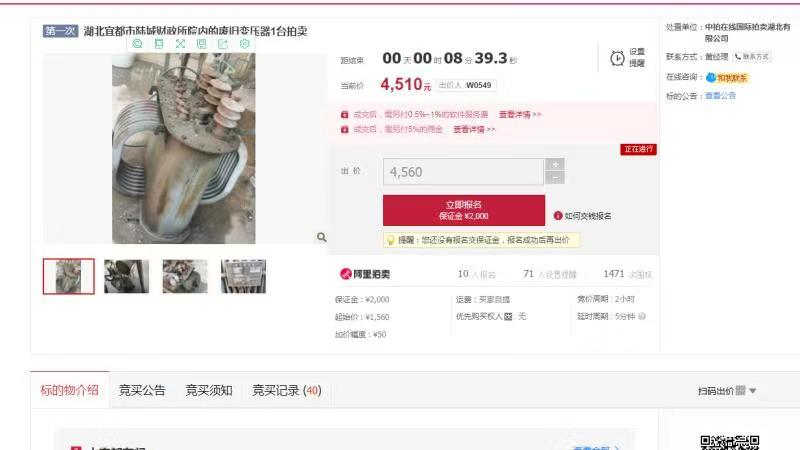
Task: Click the share icon above the photo
Action: coord(223,44)
